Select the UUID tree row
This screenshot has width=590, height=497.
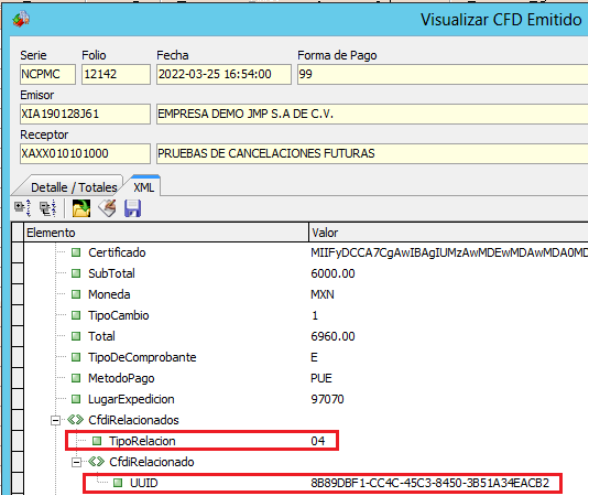(x=322, y=483)
